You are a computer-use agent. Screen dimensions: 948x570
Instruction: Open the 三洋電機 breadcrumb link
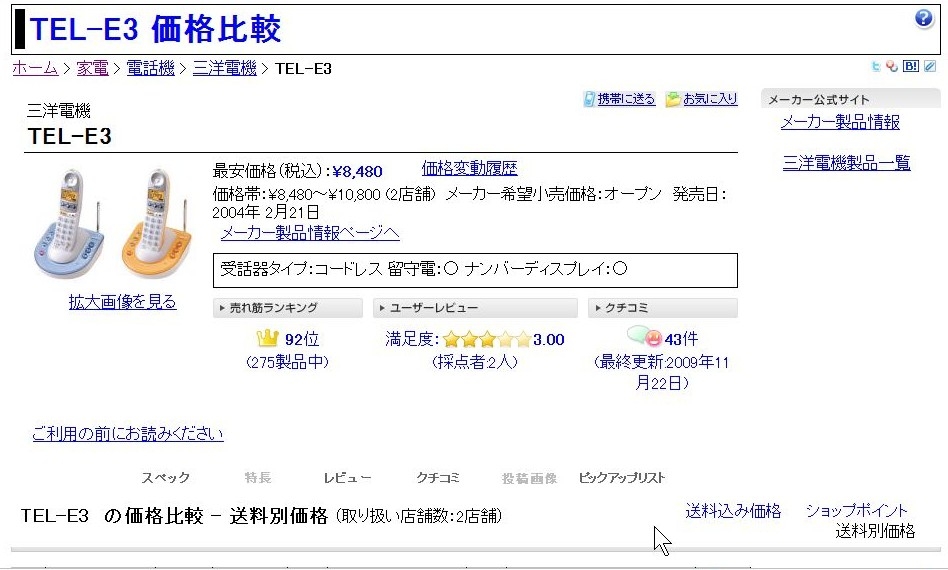click(x=224, y=68)
